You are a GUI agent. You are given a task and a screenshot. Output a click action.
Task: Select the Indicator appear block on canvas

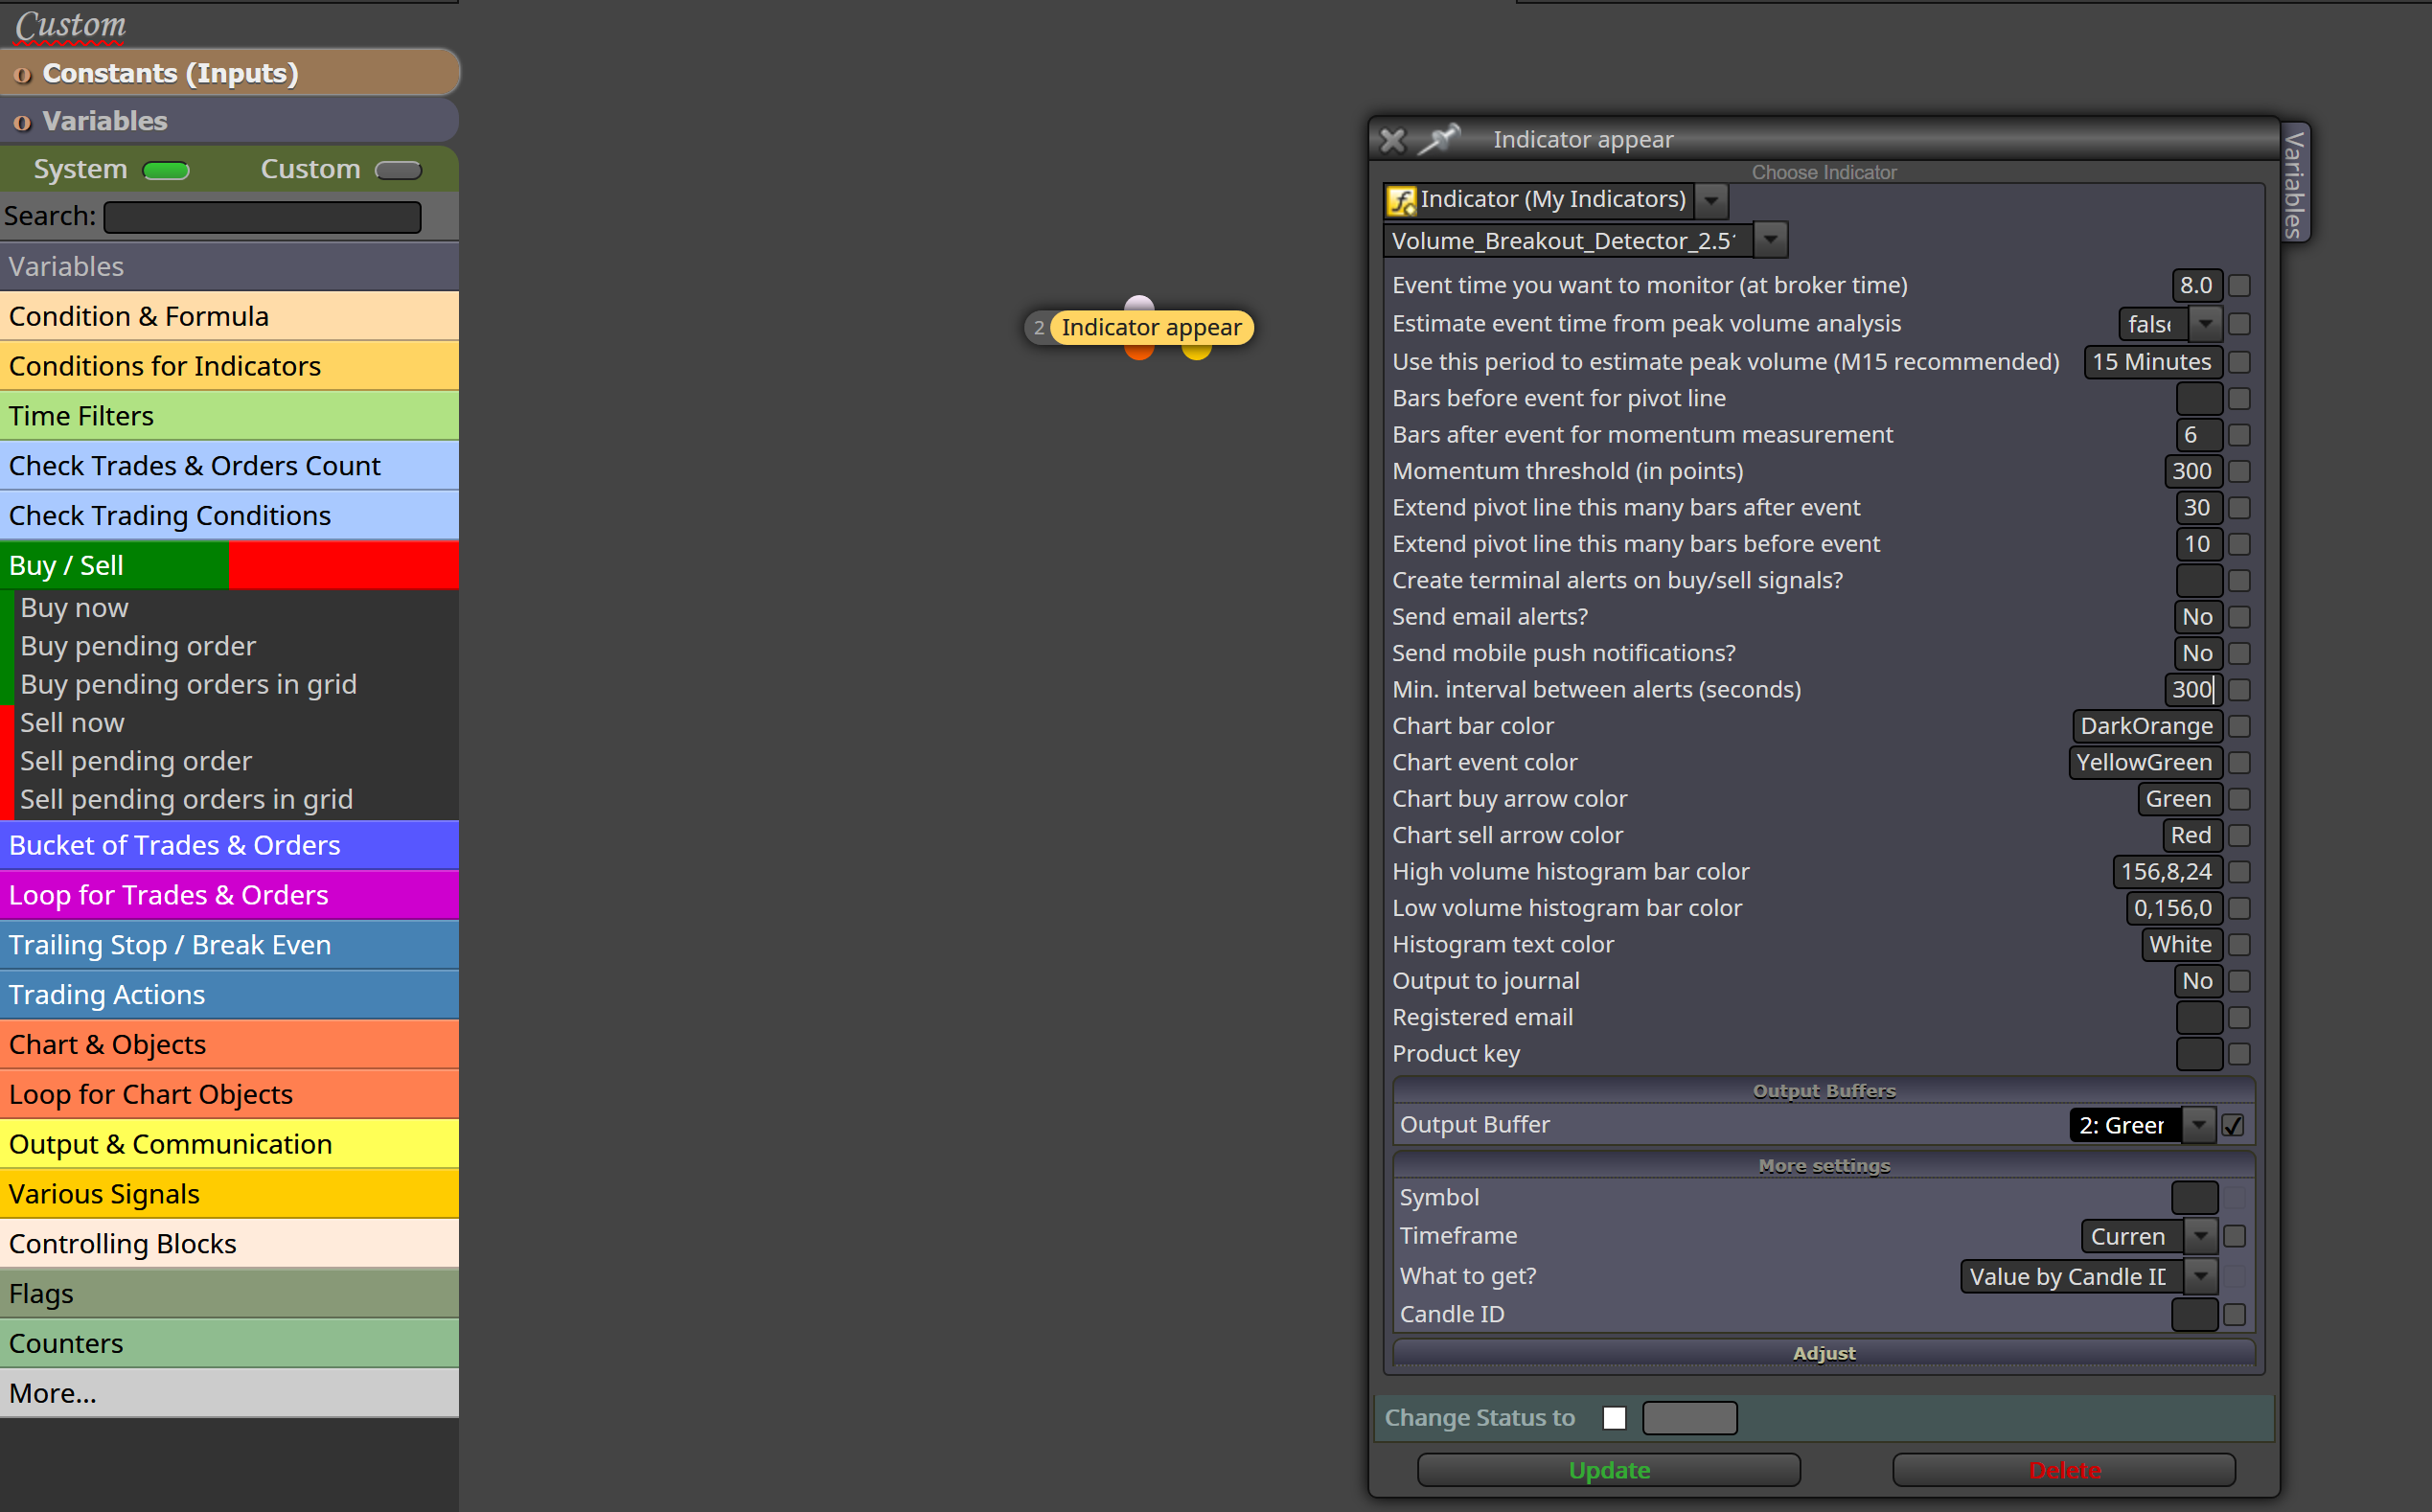1151,327
